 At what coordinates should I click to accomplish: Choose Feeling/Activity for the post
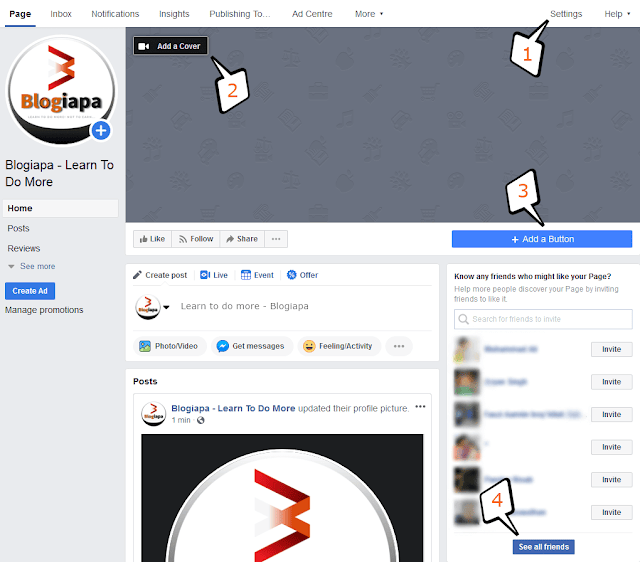coord(338,346)
